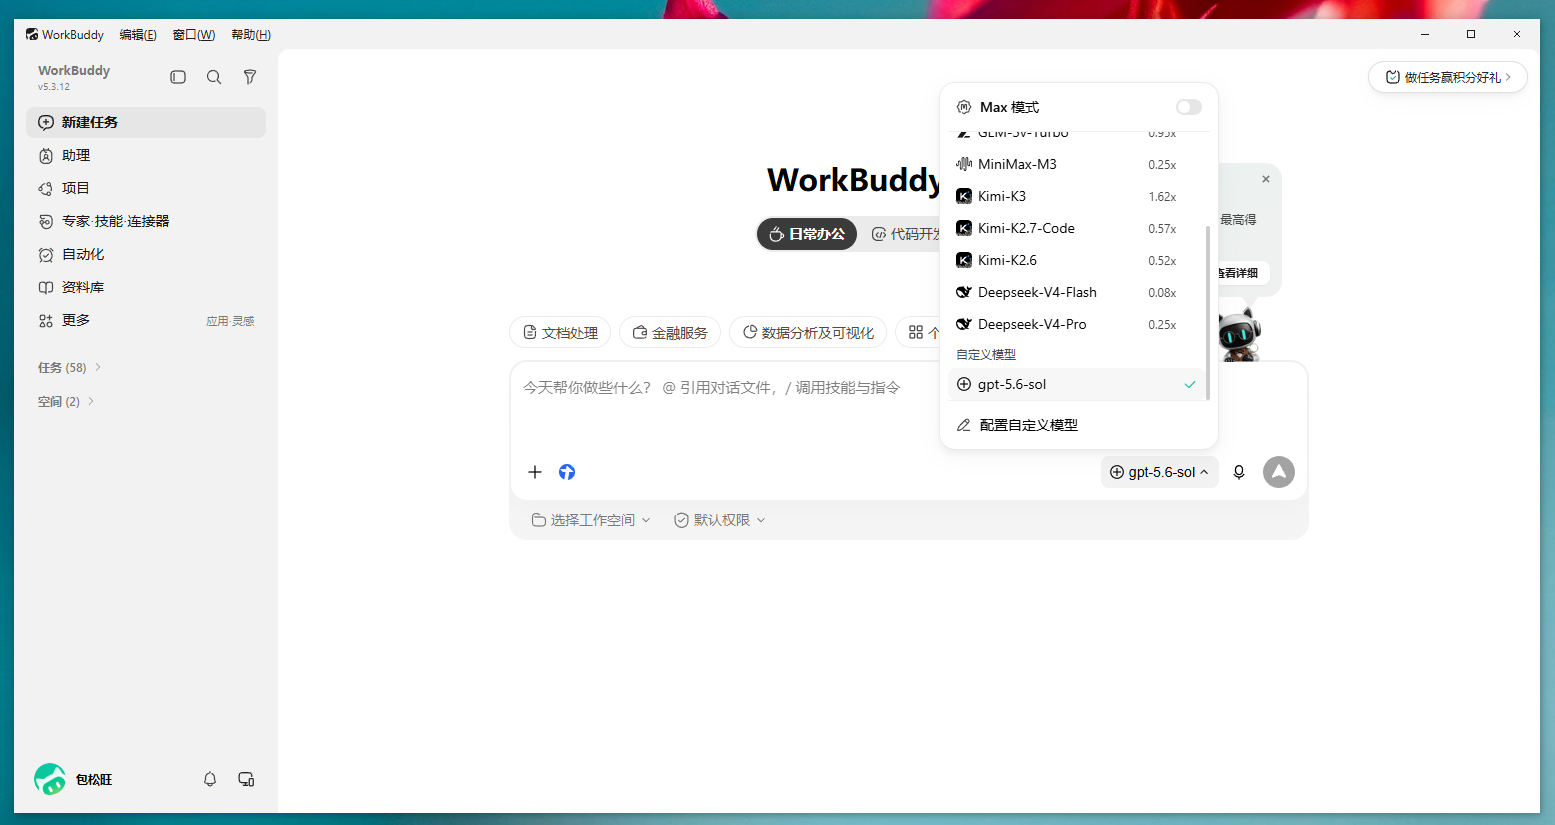Click the pencil icon for custom model config
This screenshot has height=825, width=1555.
pyautogui.click(x=964, y=425)
